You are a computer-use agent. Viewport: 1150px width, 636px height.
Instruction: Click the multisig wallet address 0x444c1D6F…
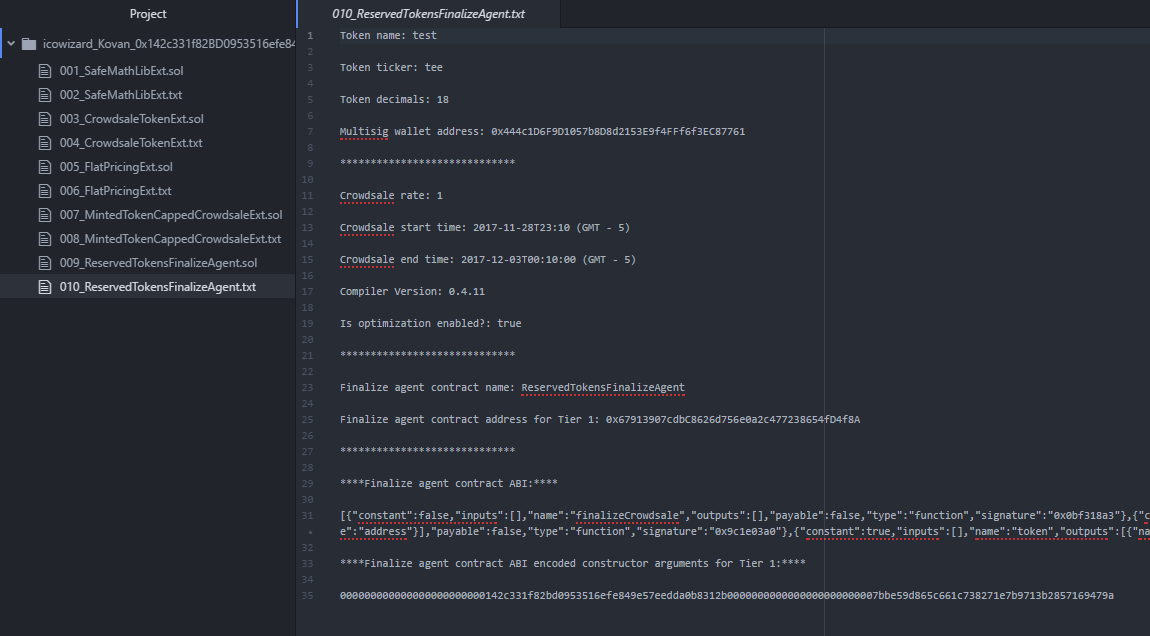(618, 132)
